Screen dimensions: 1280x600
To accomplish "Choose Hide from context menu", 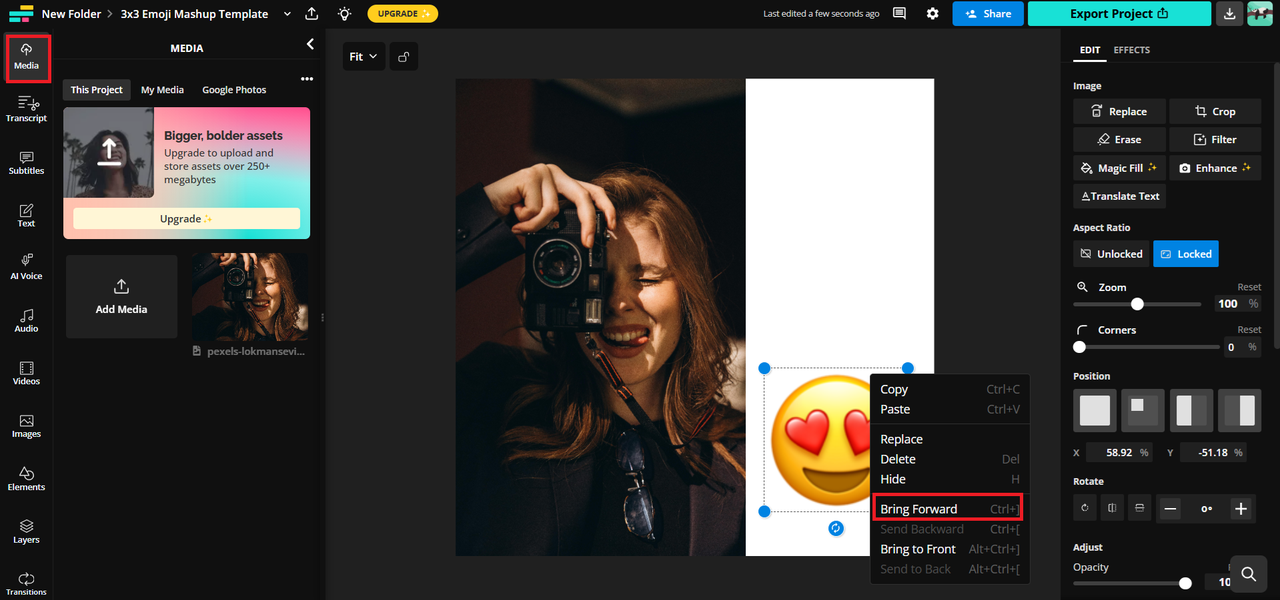I will coord(950,479).
